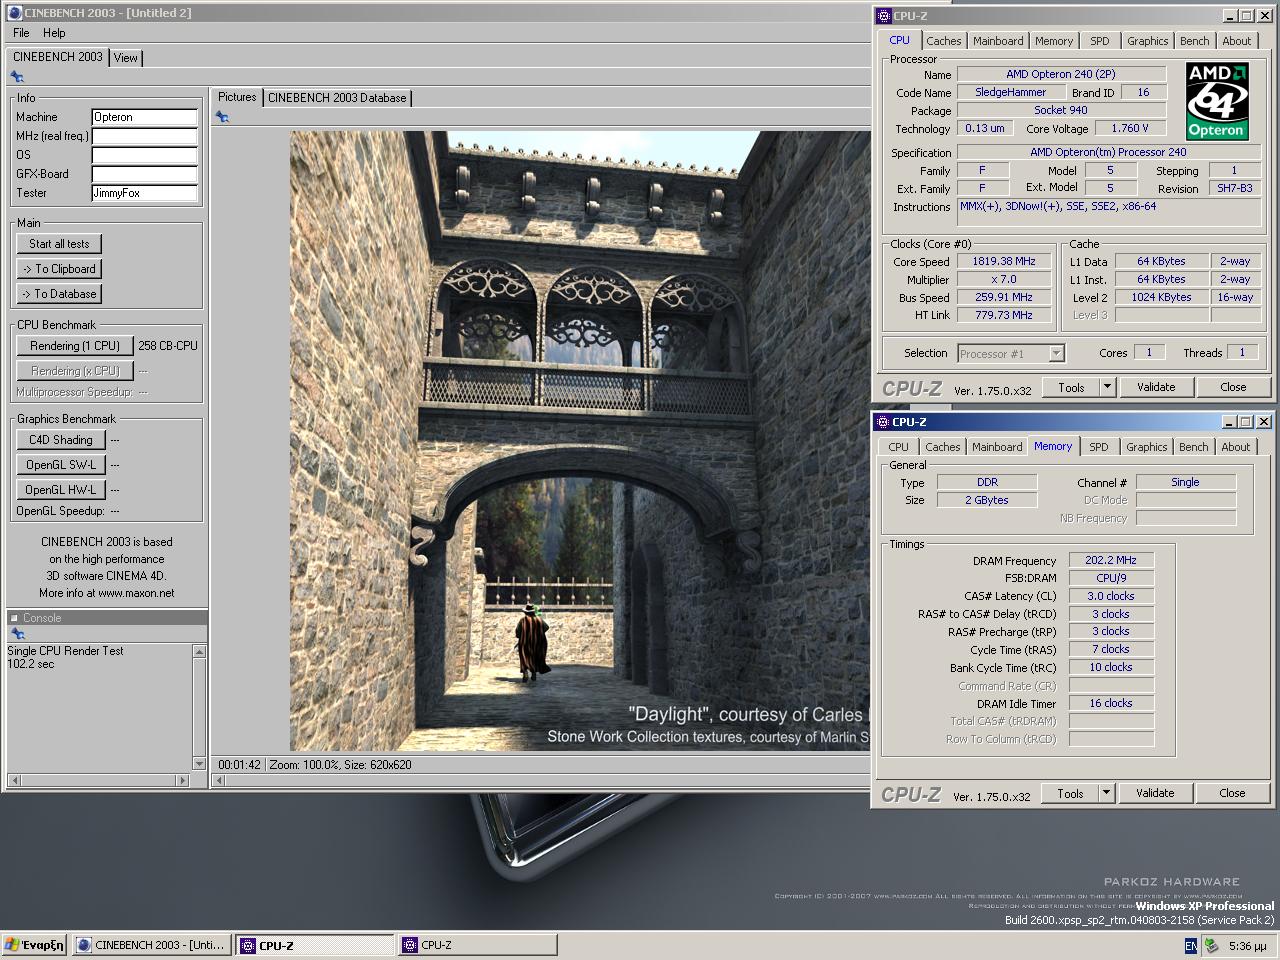Click the EN language indicator in tray
Viewport: 1280px width, 960px height.
(x=1191, y=946)
